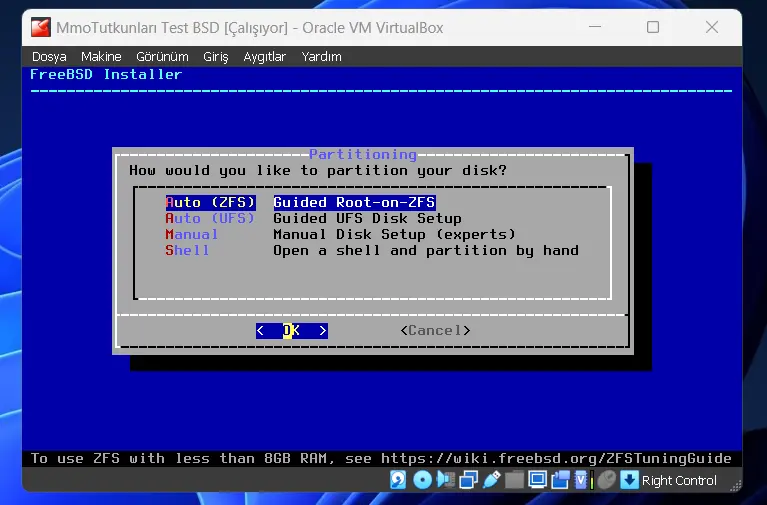Select the Manual partitioning option
This screenshot has height=505, width=767.
[192, 234]
